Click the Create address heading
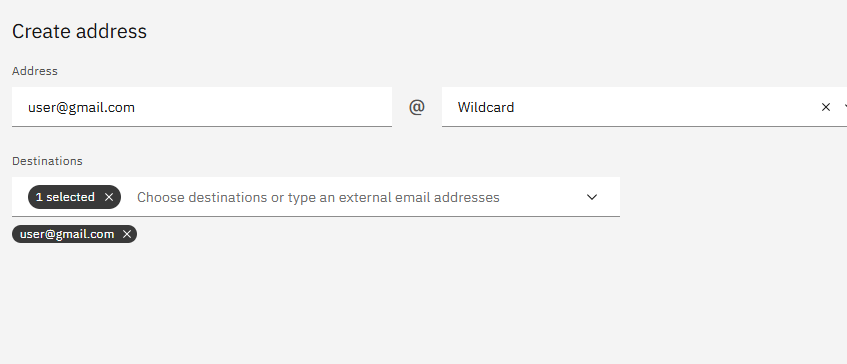Screen dimensions: 847x364 pos(79,31)
